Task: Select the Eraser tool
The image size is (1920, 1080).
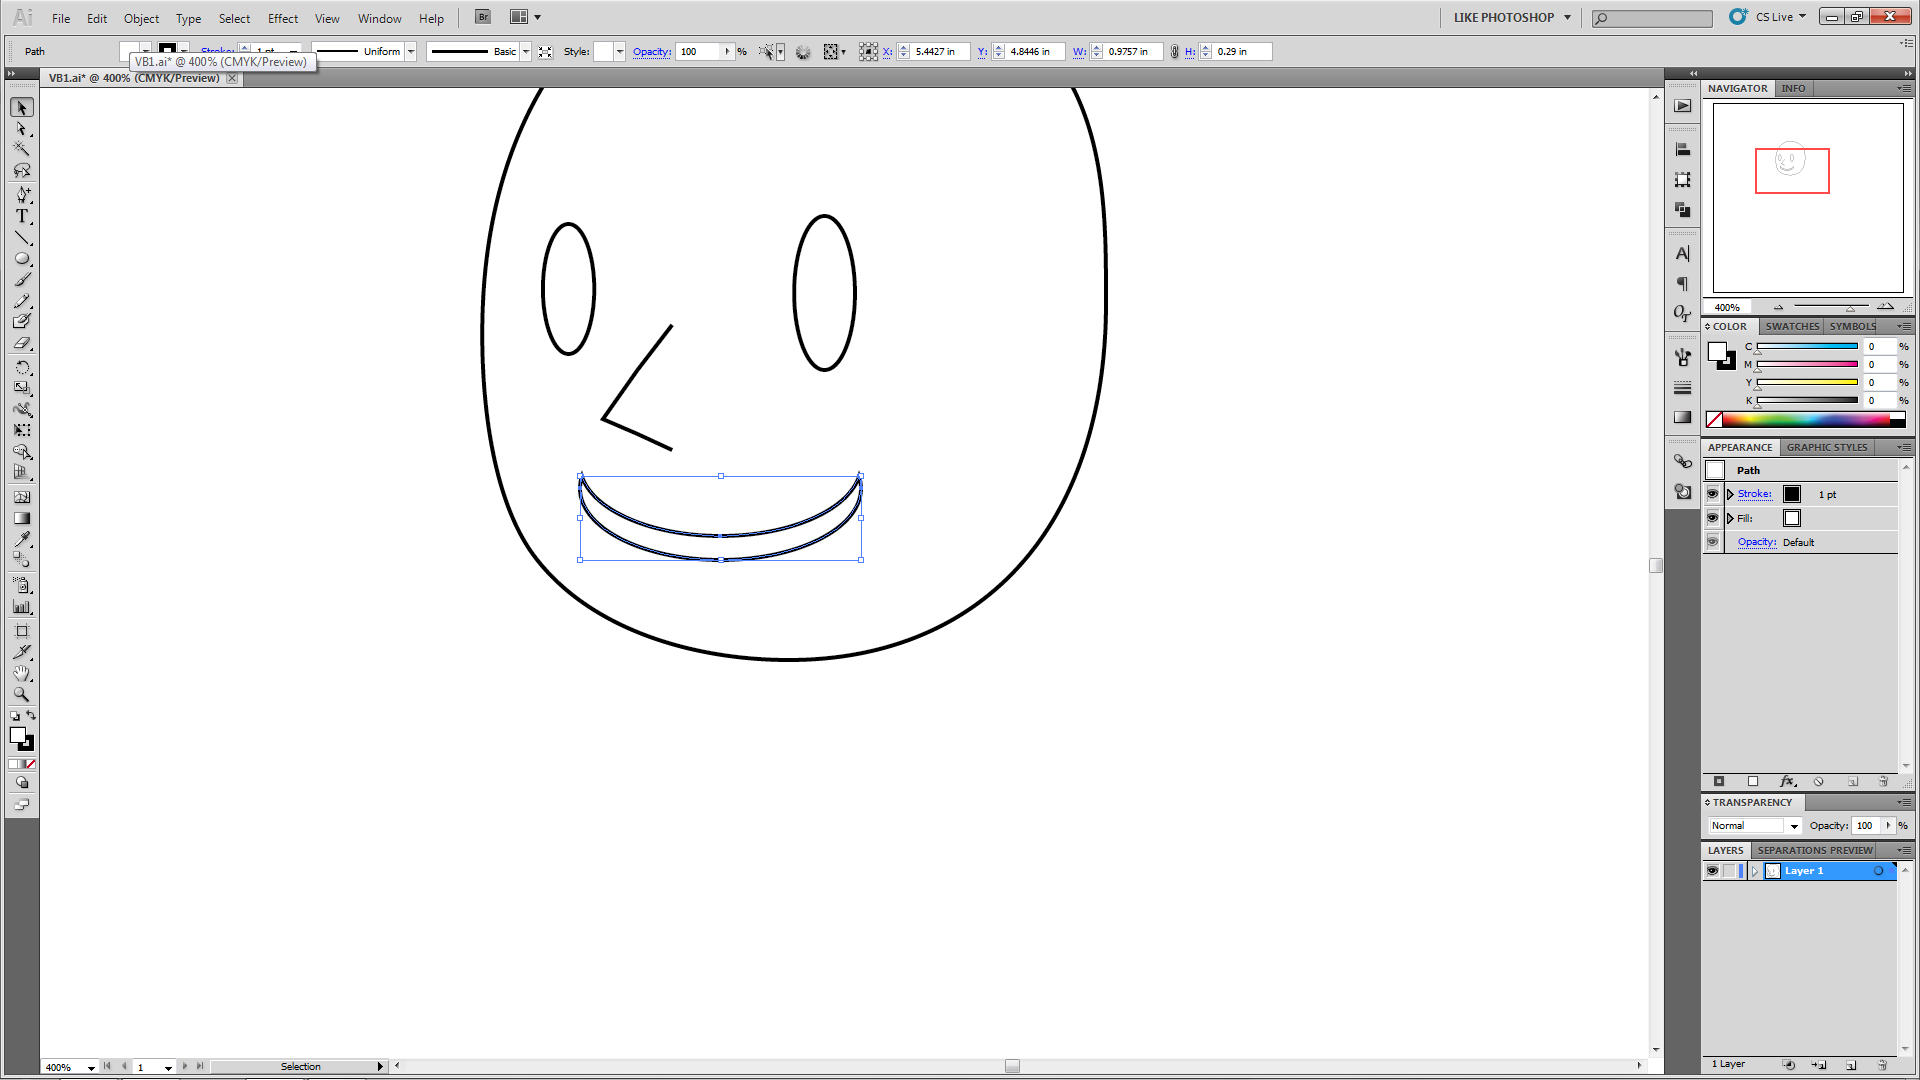Action: coord(21,343)
